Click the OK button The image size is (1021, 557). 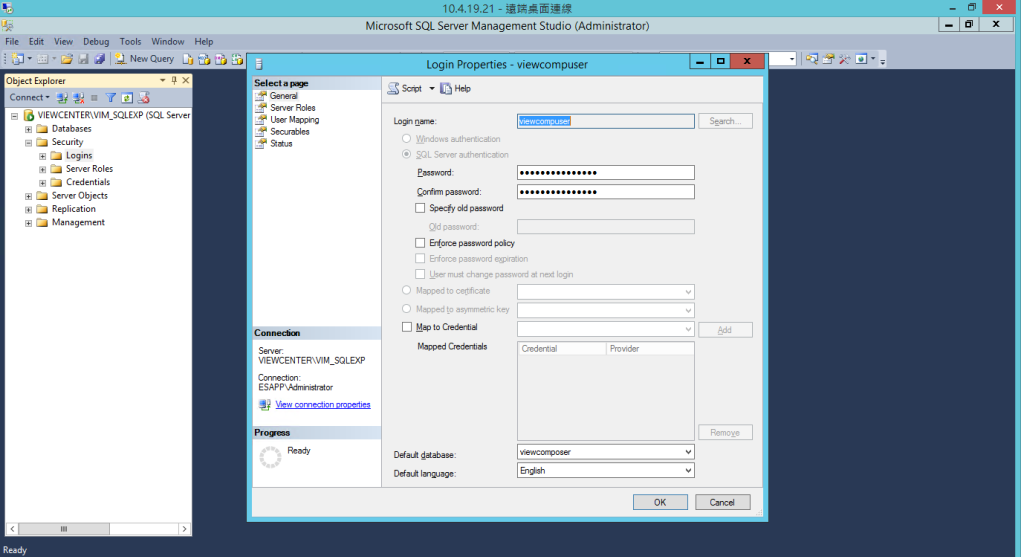tap(660, 502)
